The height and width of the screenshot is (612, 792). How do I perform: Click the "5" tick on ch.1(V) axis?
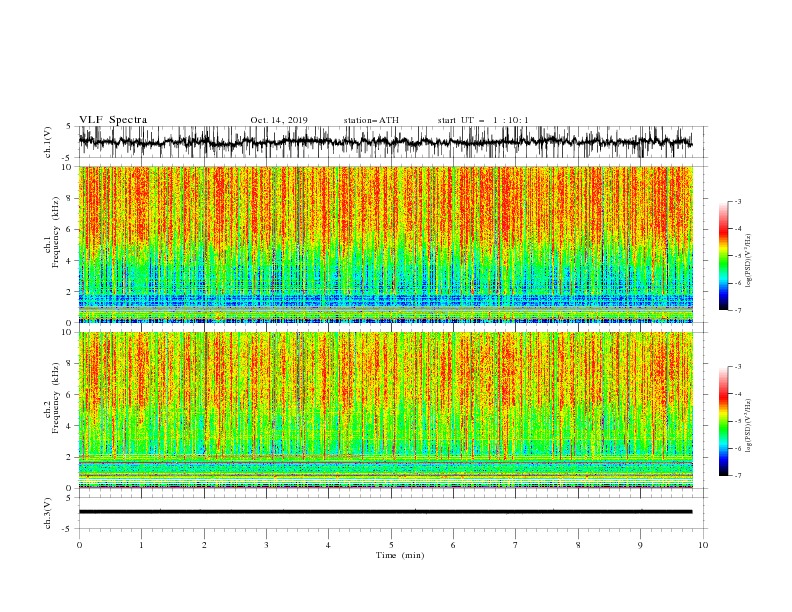69,126
